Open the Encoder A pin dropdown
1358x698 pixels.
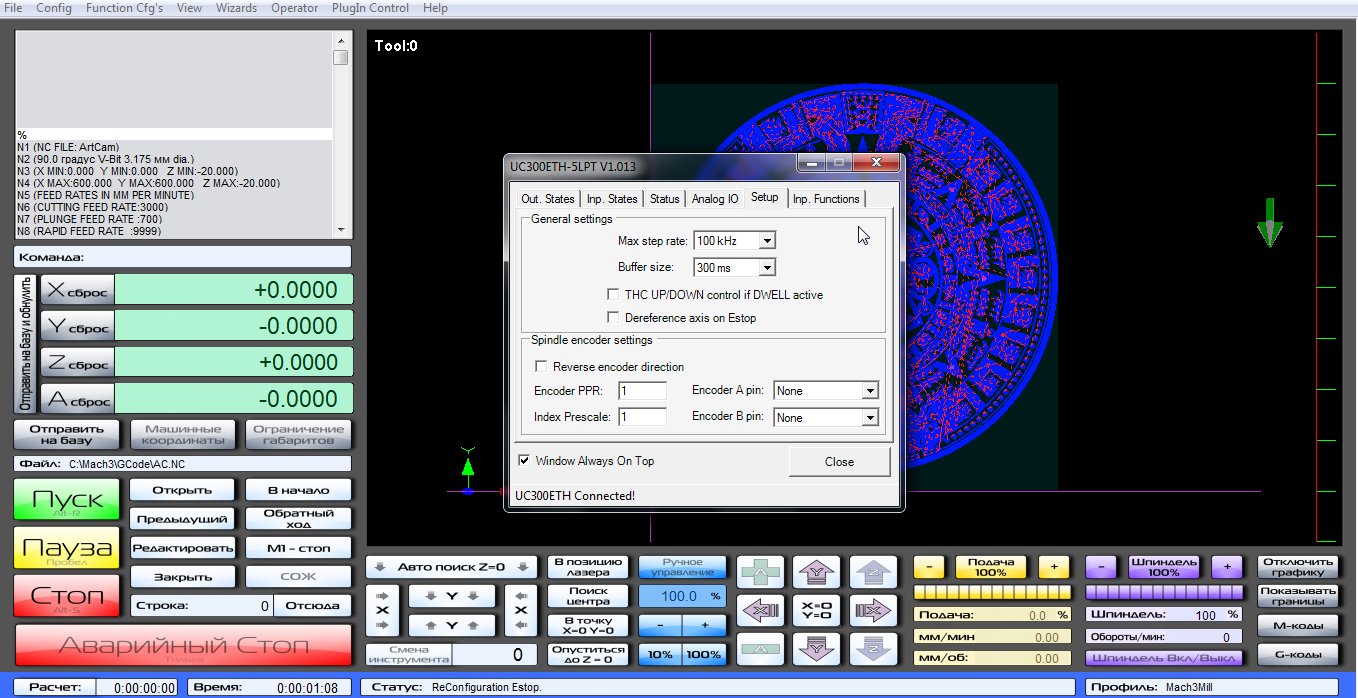[x=870, y=391]
